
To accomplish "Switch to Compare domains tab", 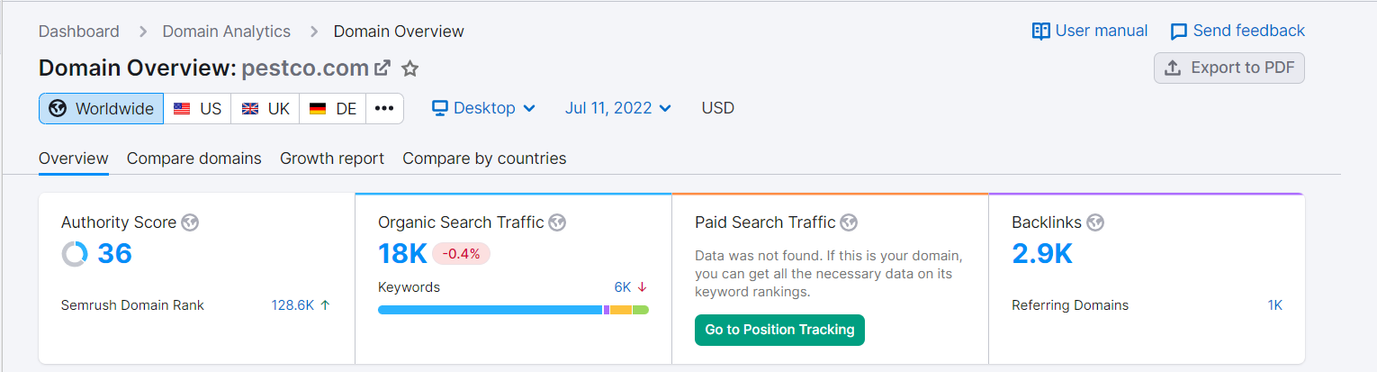I will point(194,158).
